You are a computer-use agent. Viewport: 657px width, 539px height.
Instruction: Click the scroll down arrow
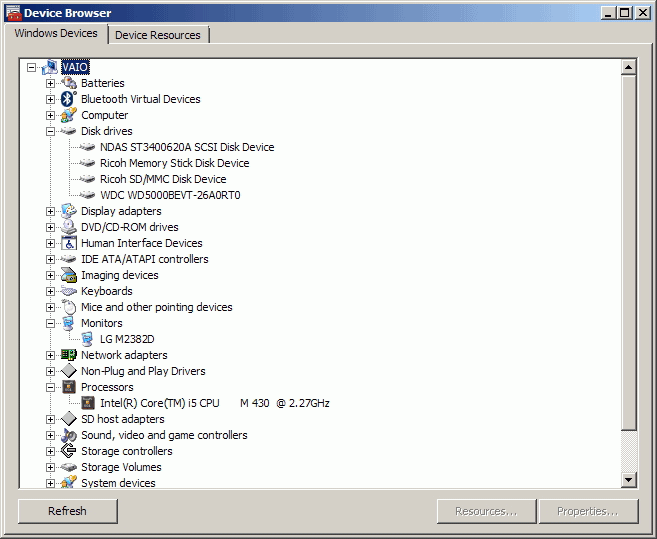[x=629, y=479]
